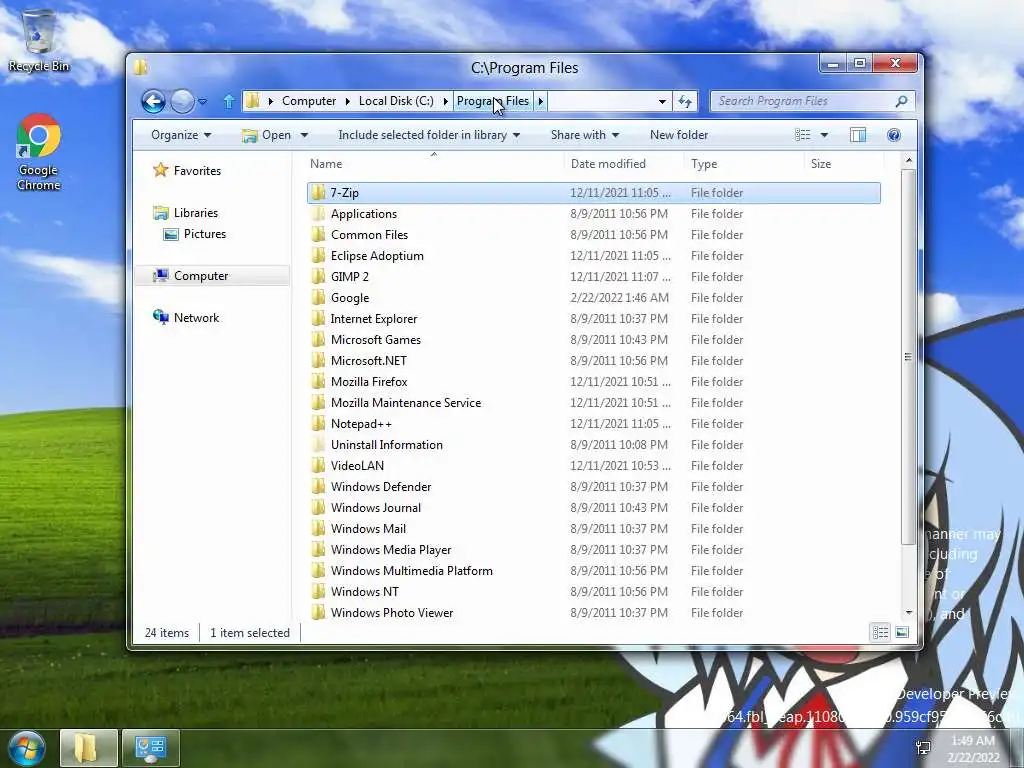Sort by the Type column header

(704, 164)
